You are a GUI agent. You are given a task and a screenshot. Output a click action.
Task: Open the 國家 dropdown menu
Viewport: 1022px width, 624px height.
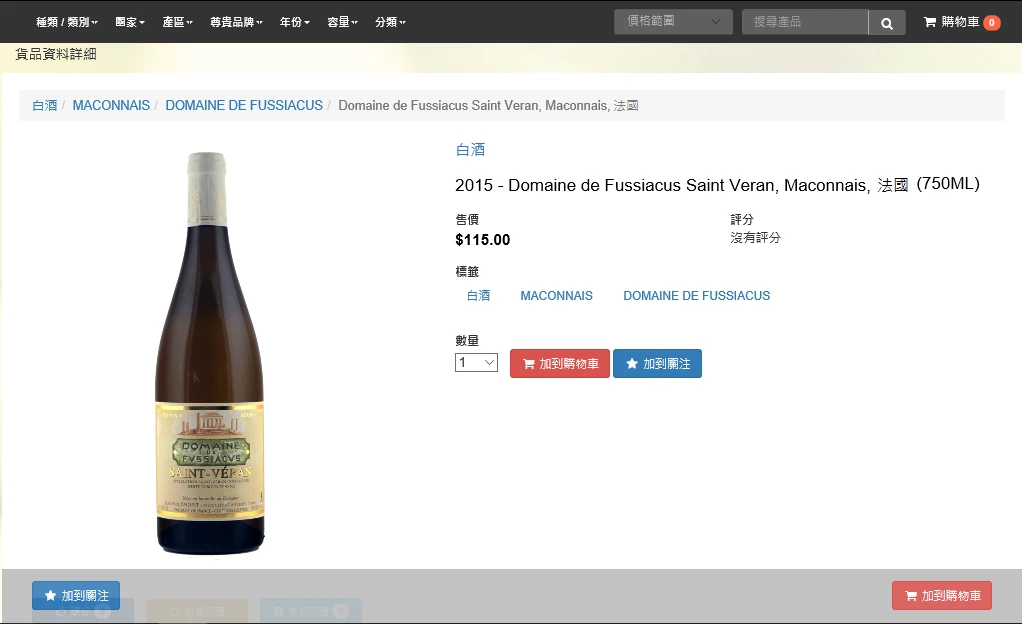point(130,22)
